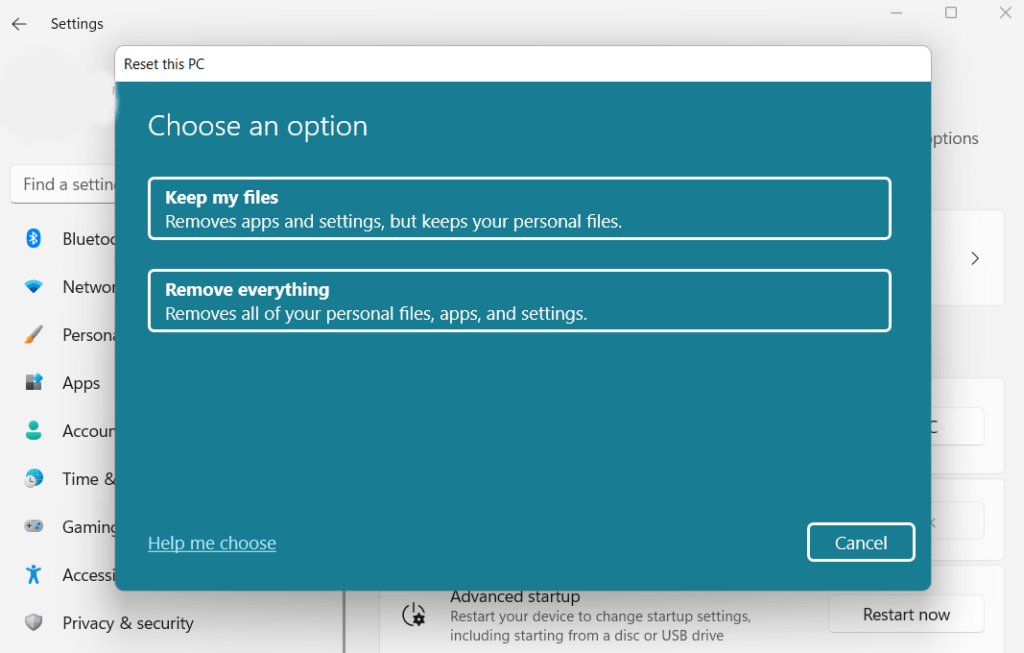Click the back arrow in Settings
The image size is (1024, 653).
[x=18, y=23]
